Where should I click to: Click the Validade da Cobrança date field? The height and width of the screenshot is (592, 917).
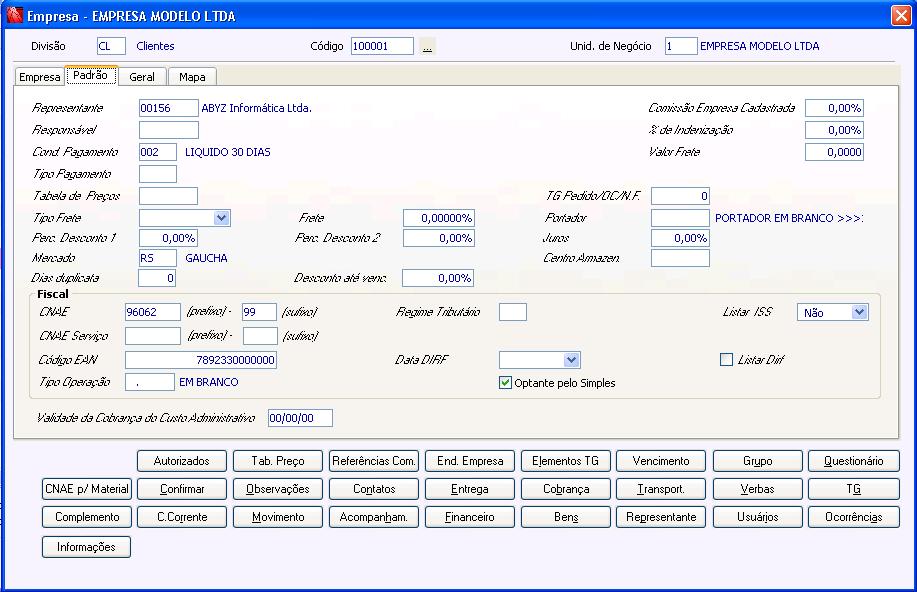pos(301,418)
